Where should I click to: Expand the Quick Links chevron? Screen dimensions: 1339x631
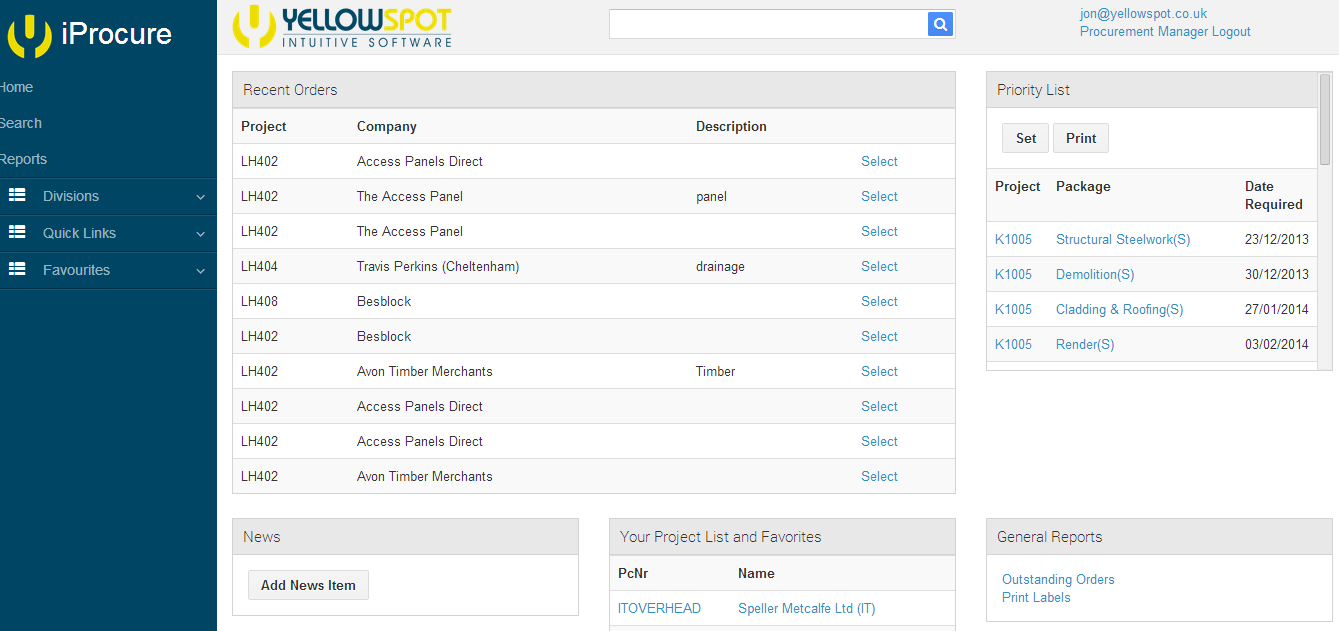coord(200,234)
